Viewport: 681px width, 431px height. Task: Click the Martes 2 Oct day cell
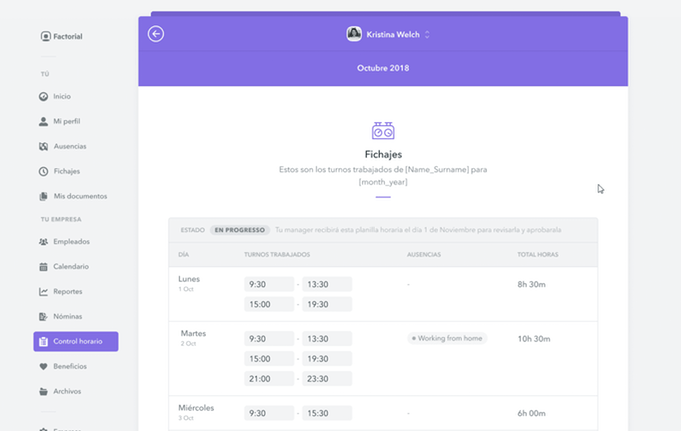point(193,338)
